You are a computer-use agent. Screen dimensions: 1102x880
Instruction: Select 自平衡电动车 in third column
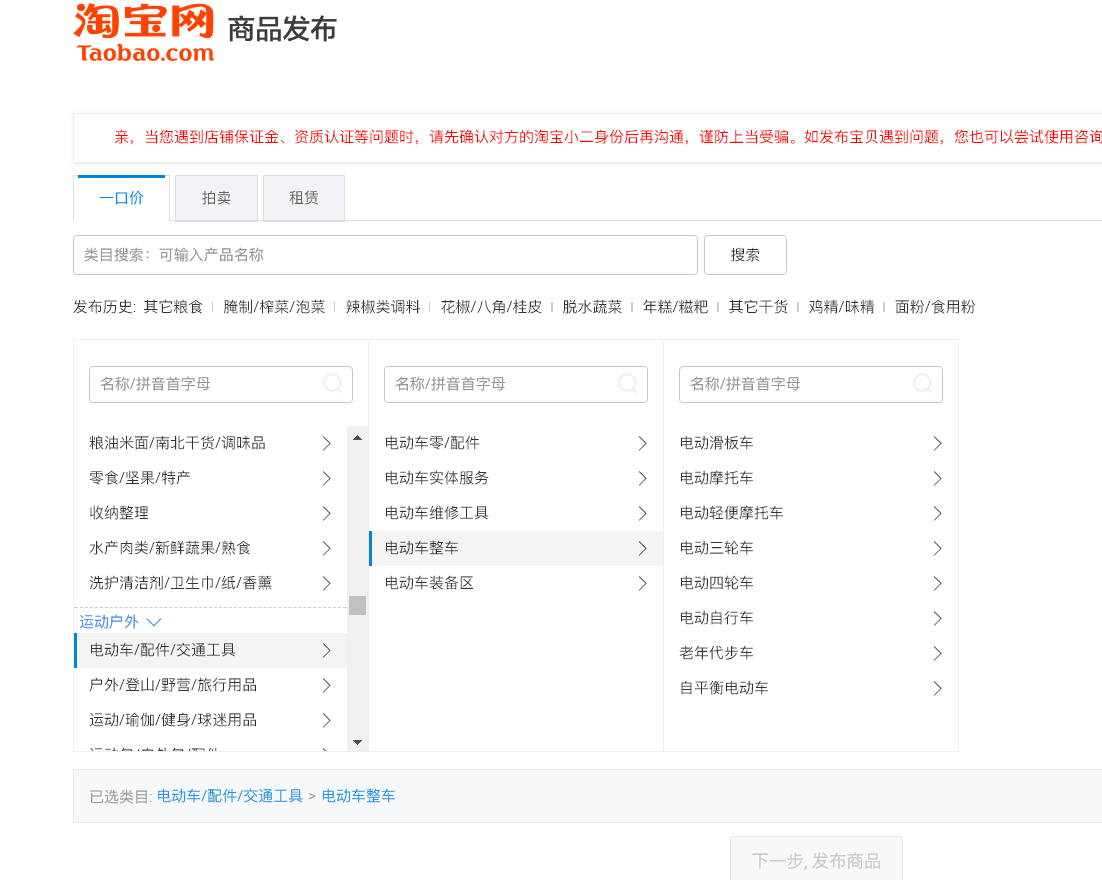tap(811, 688)
